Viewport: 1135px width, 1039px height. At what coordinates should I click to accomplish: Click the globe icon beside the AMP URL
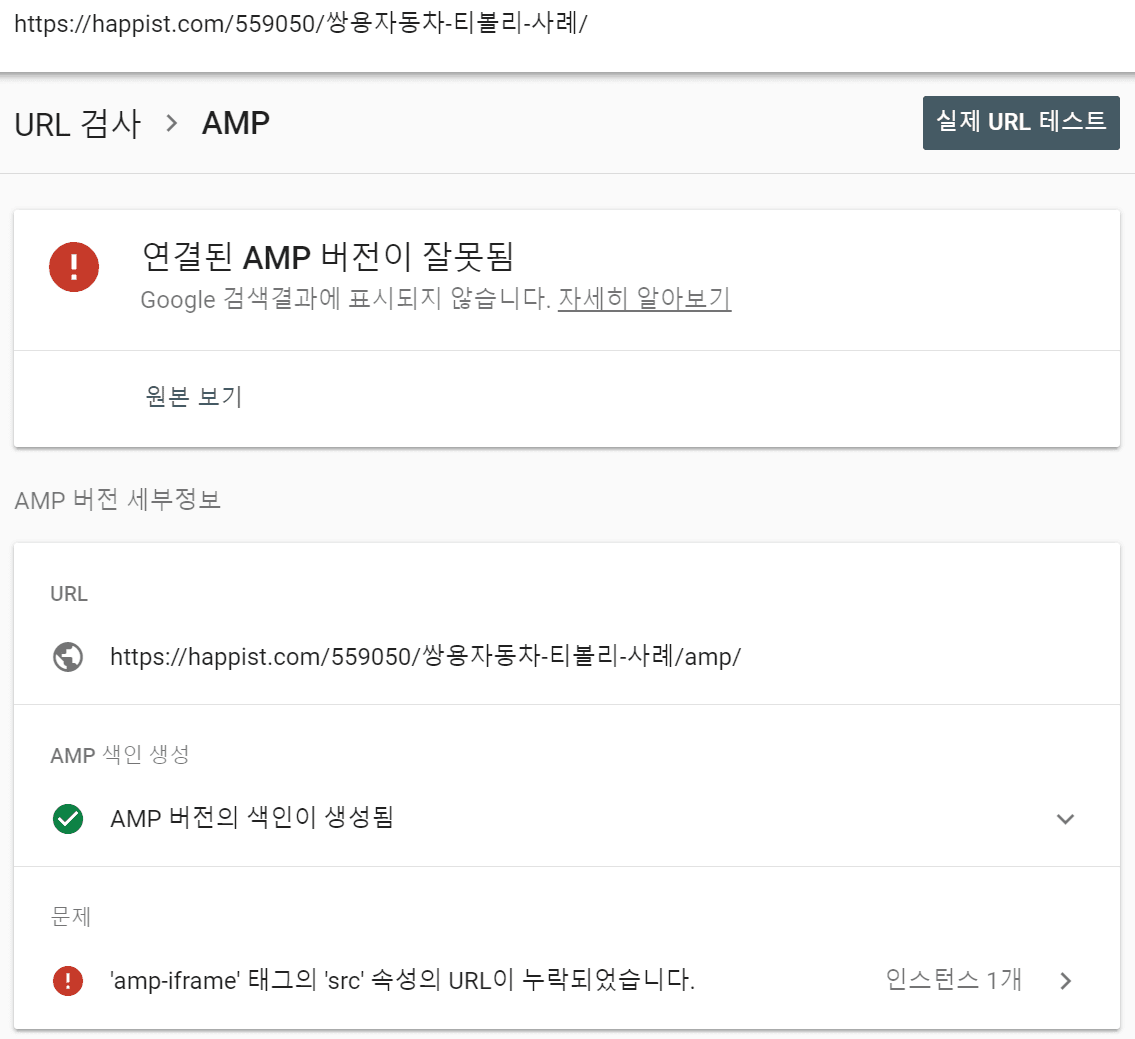(67, 657)
